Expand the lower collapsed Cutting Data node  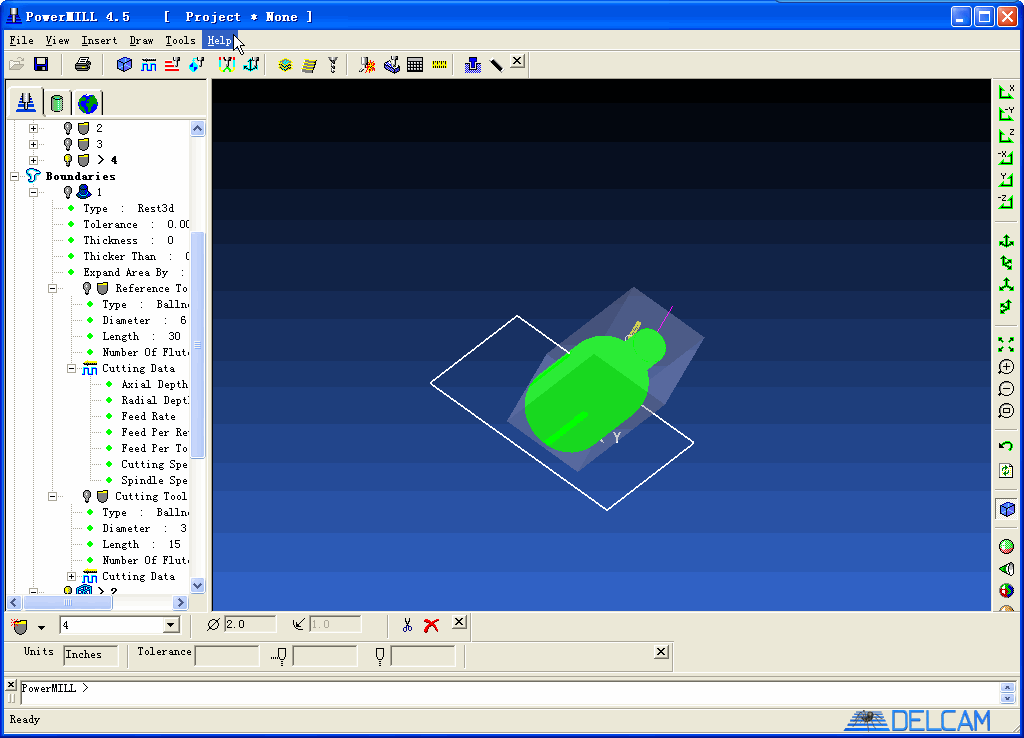pyautogui.click(x=72, y=577)
